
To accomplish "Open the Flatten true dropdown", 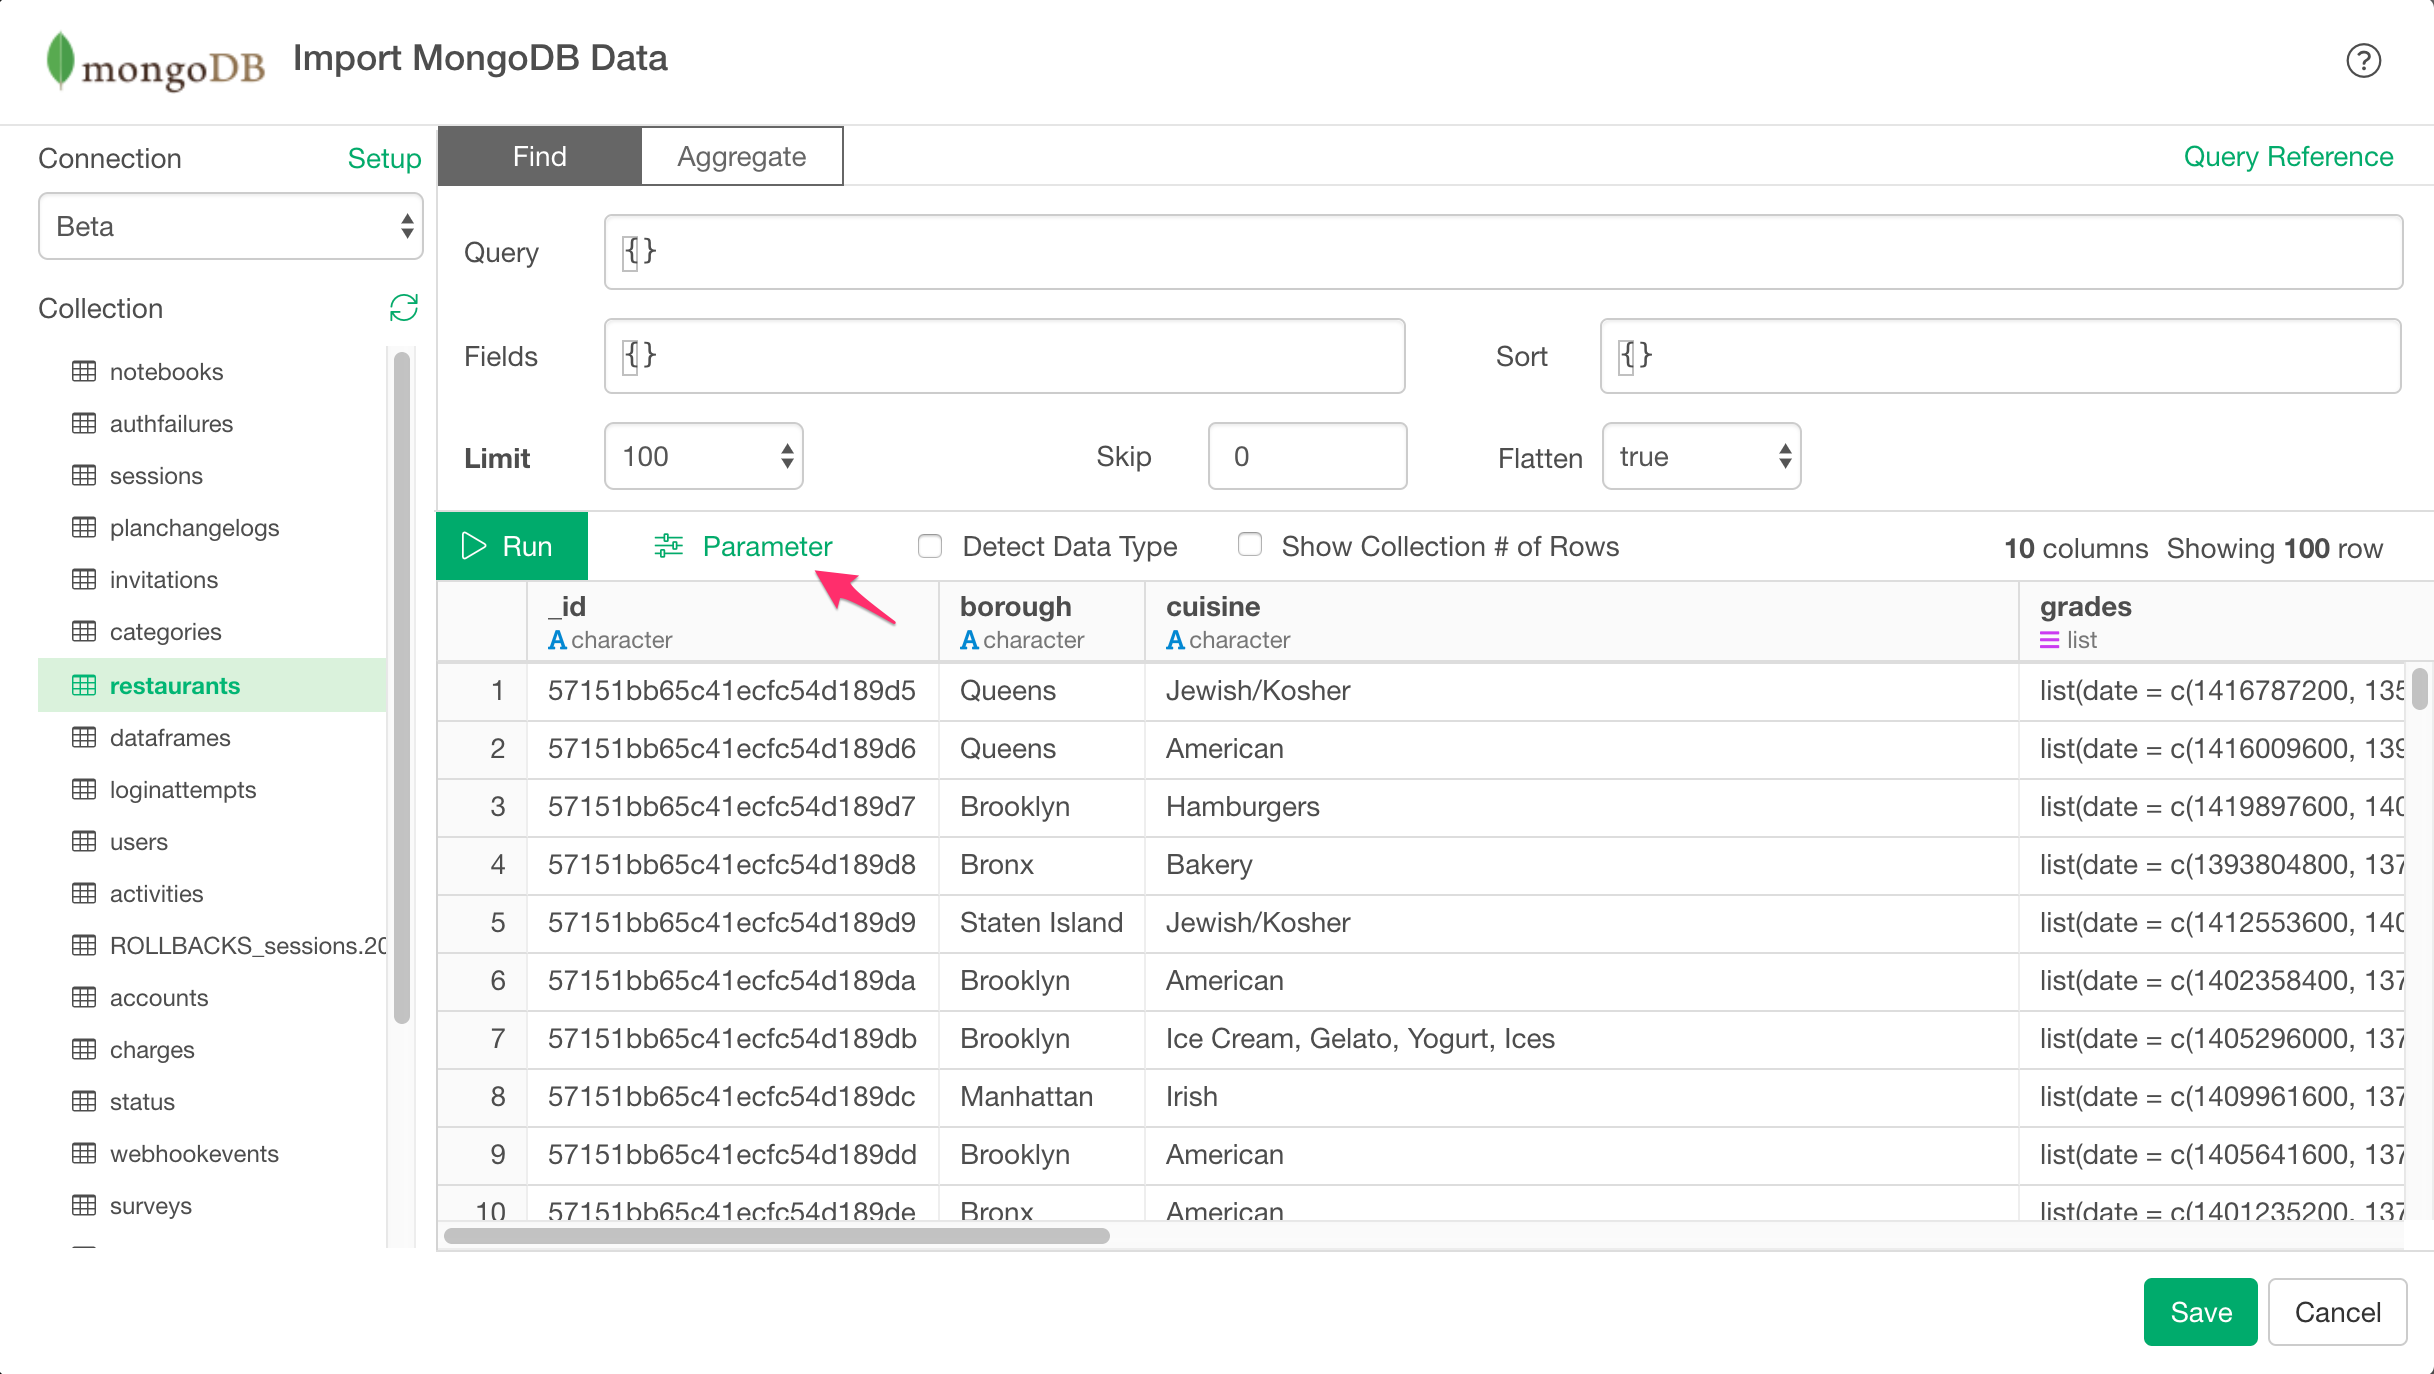I will point(1701,456).
